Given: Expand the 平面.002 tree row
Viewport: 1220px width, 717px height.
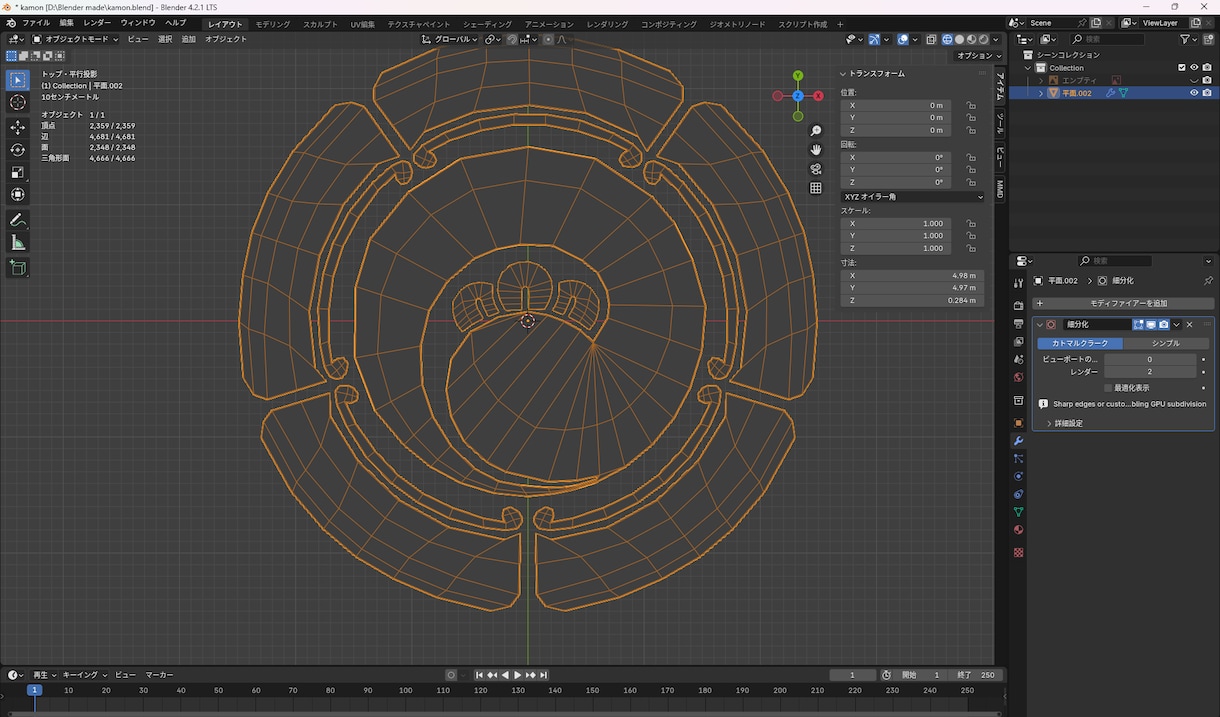Looking at the screenshot, I should click(x=1041, y=93).
